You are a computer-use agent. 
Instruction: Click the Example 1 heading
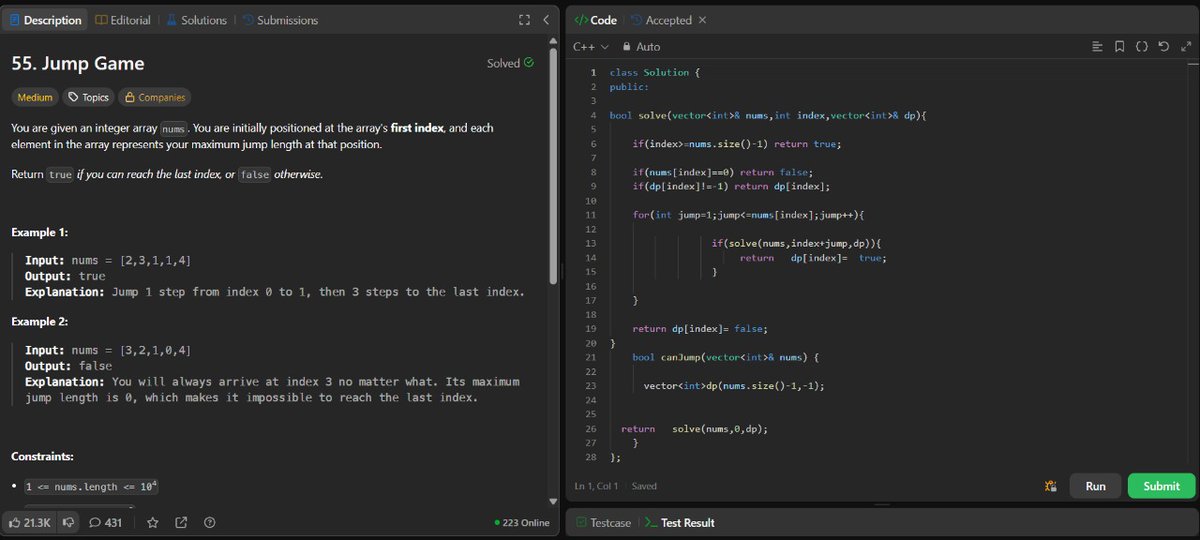40,232
